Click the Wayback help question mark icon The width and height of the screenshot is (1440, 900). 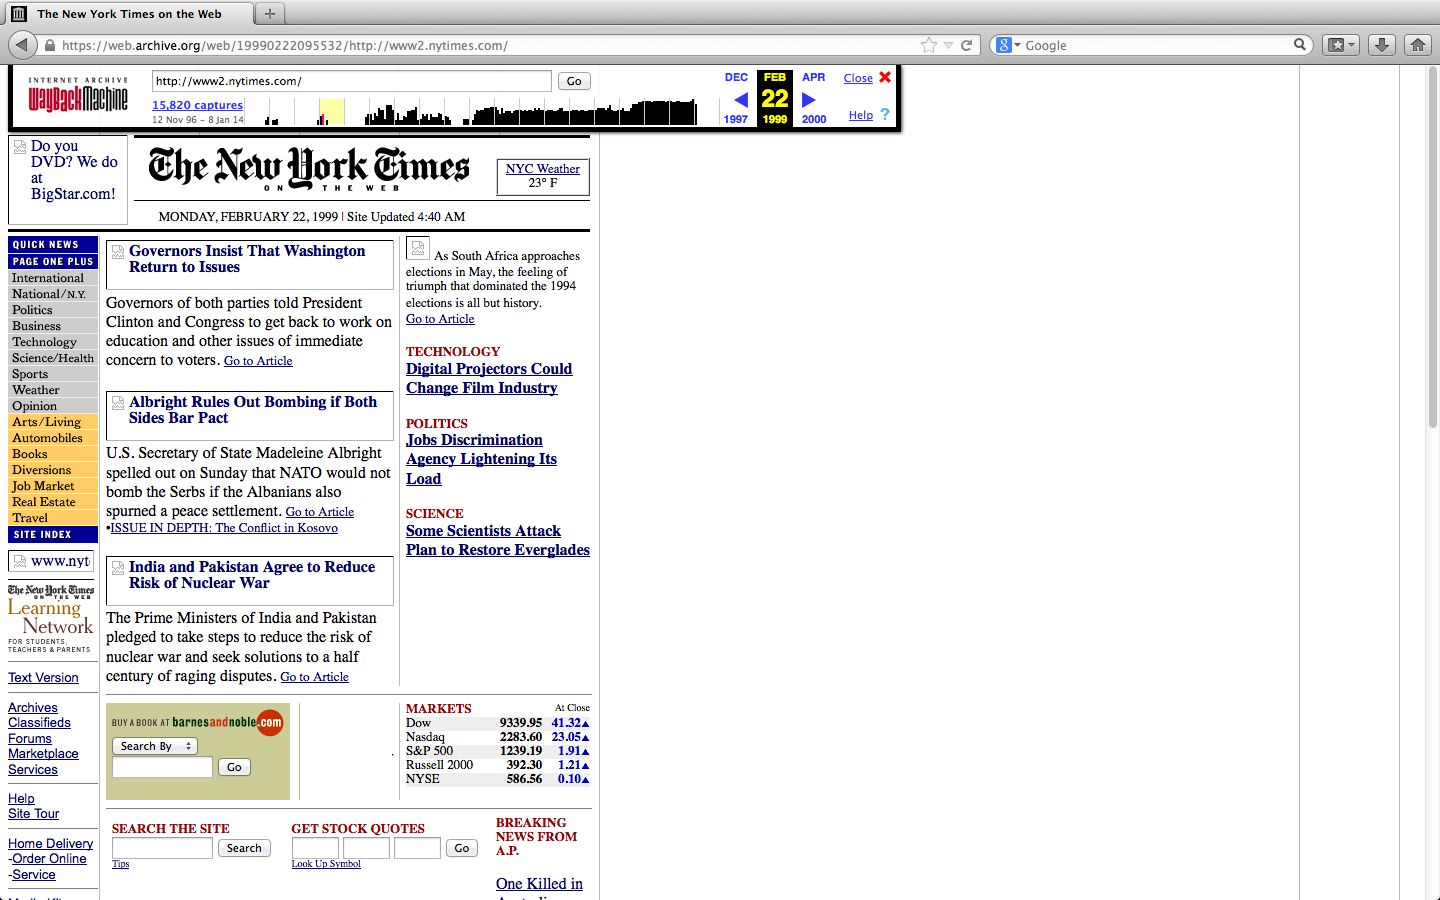coord(885,114)
